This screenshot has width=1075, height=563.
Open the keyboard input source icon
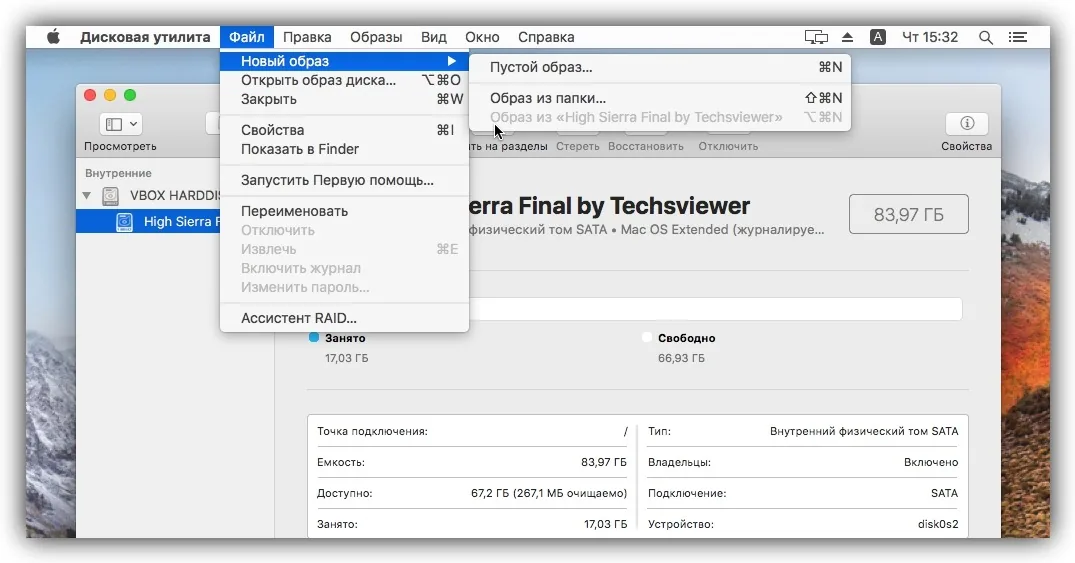point(878,37)
